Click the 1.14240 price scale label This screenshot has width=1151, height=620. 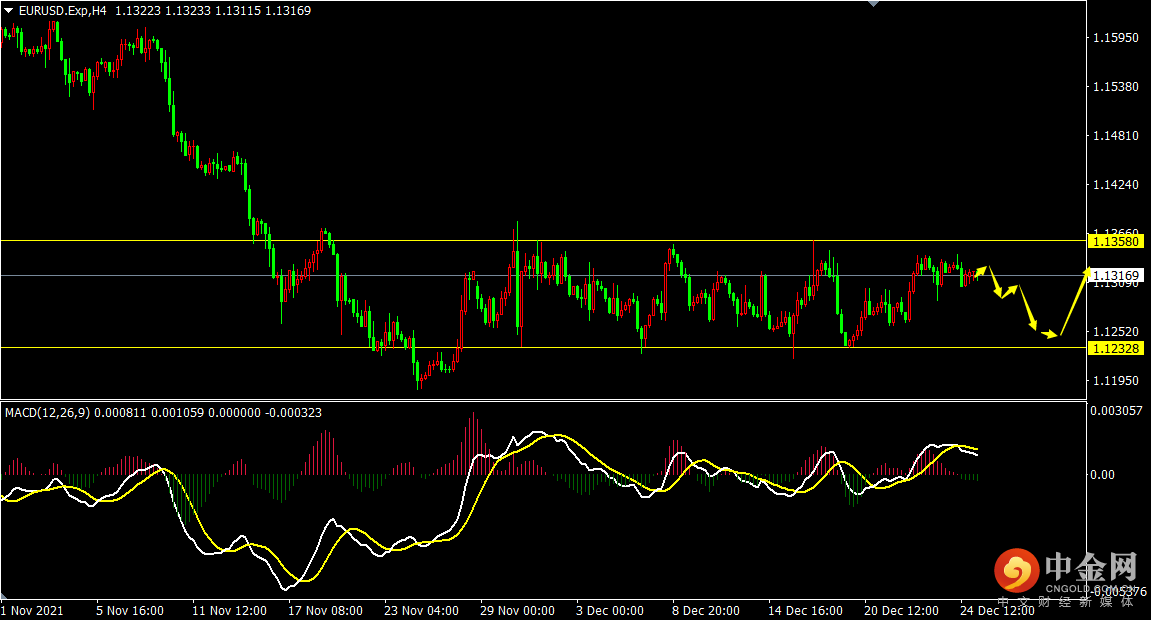[1116, 185]
